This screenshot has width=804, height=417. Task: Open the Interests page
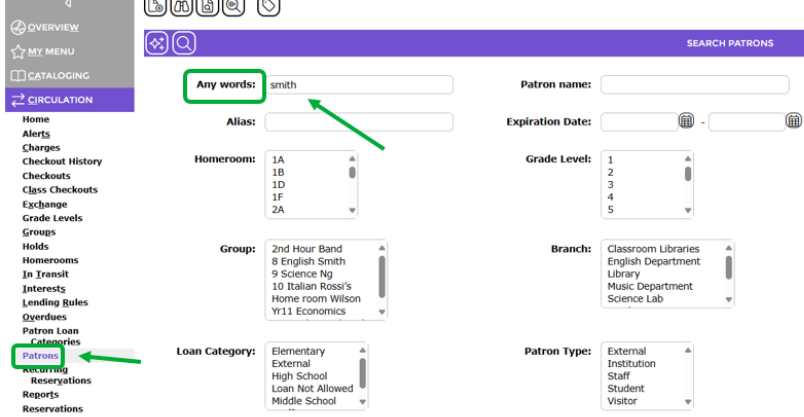(x=44, y=288)
